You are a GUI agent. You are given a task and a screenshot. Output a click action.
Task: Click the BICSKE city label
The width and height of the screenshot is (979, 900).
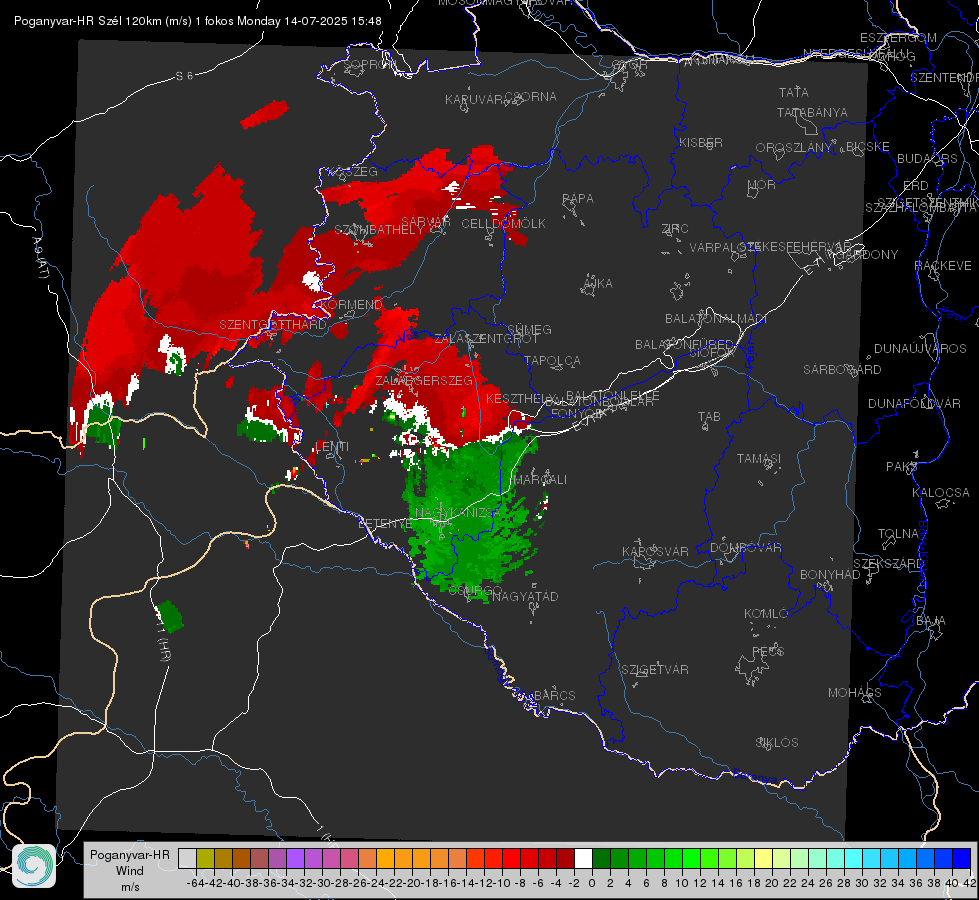click(x=868, y=147)
